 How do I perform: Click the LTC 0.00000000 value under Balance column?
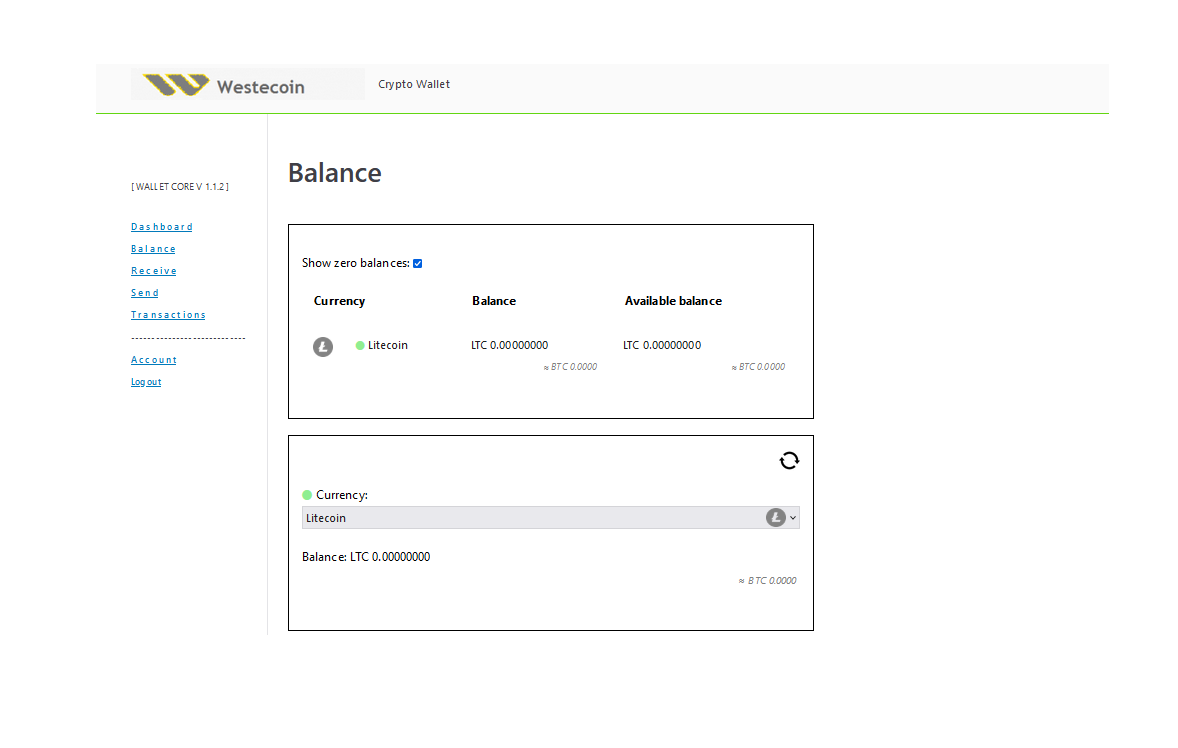coord(509,345)
